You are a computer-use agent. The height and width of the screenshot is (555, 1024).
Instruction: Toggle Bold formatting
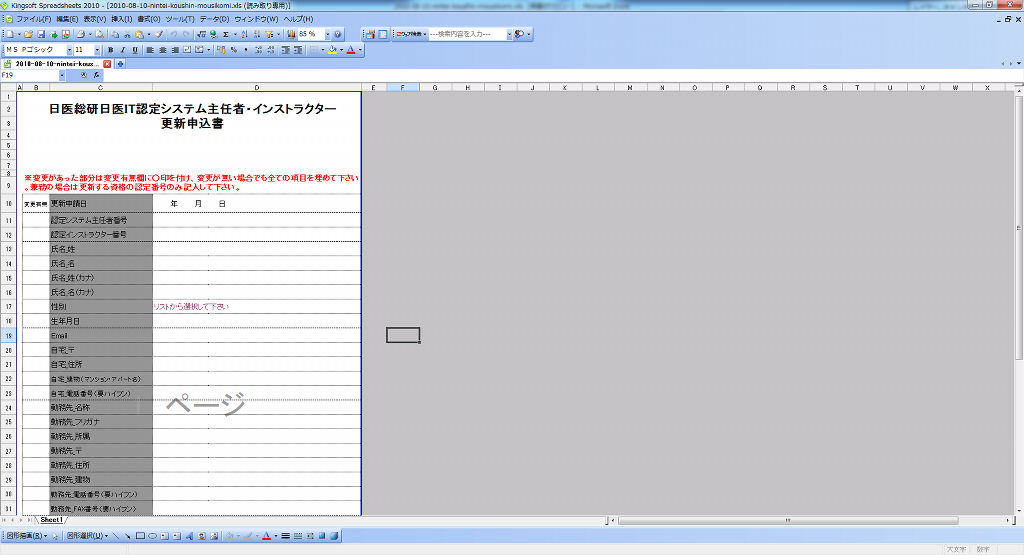coord(110,50)
